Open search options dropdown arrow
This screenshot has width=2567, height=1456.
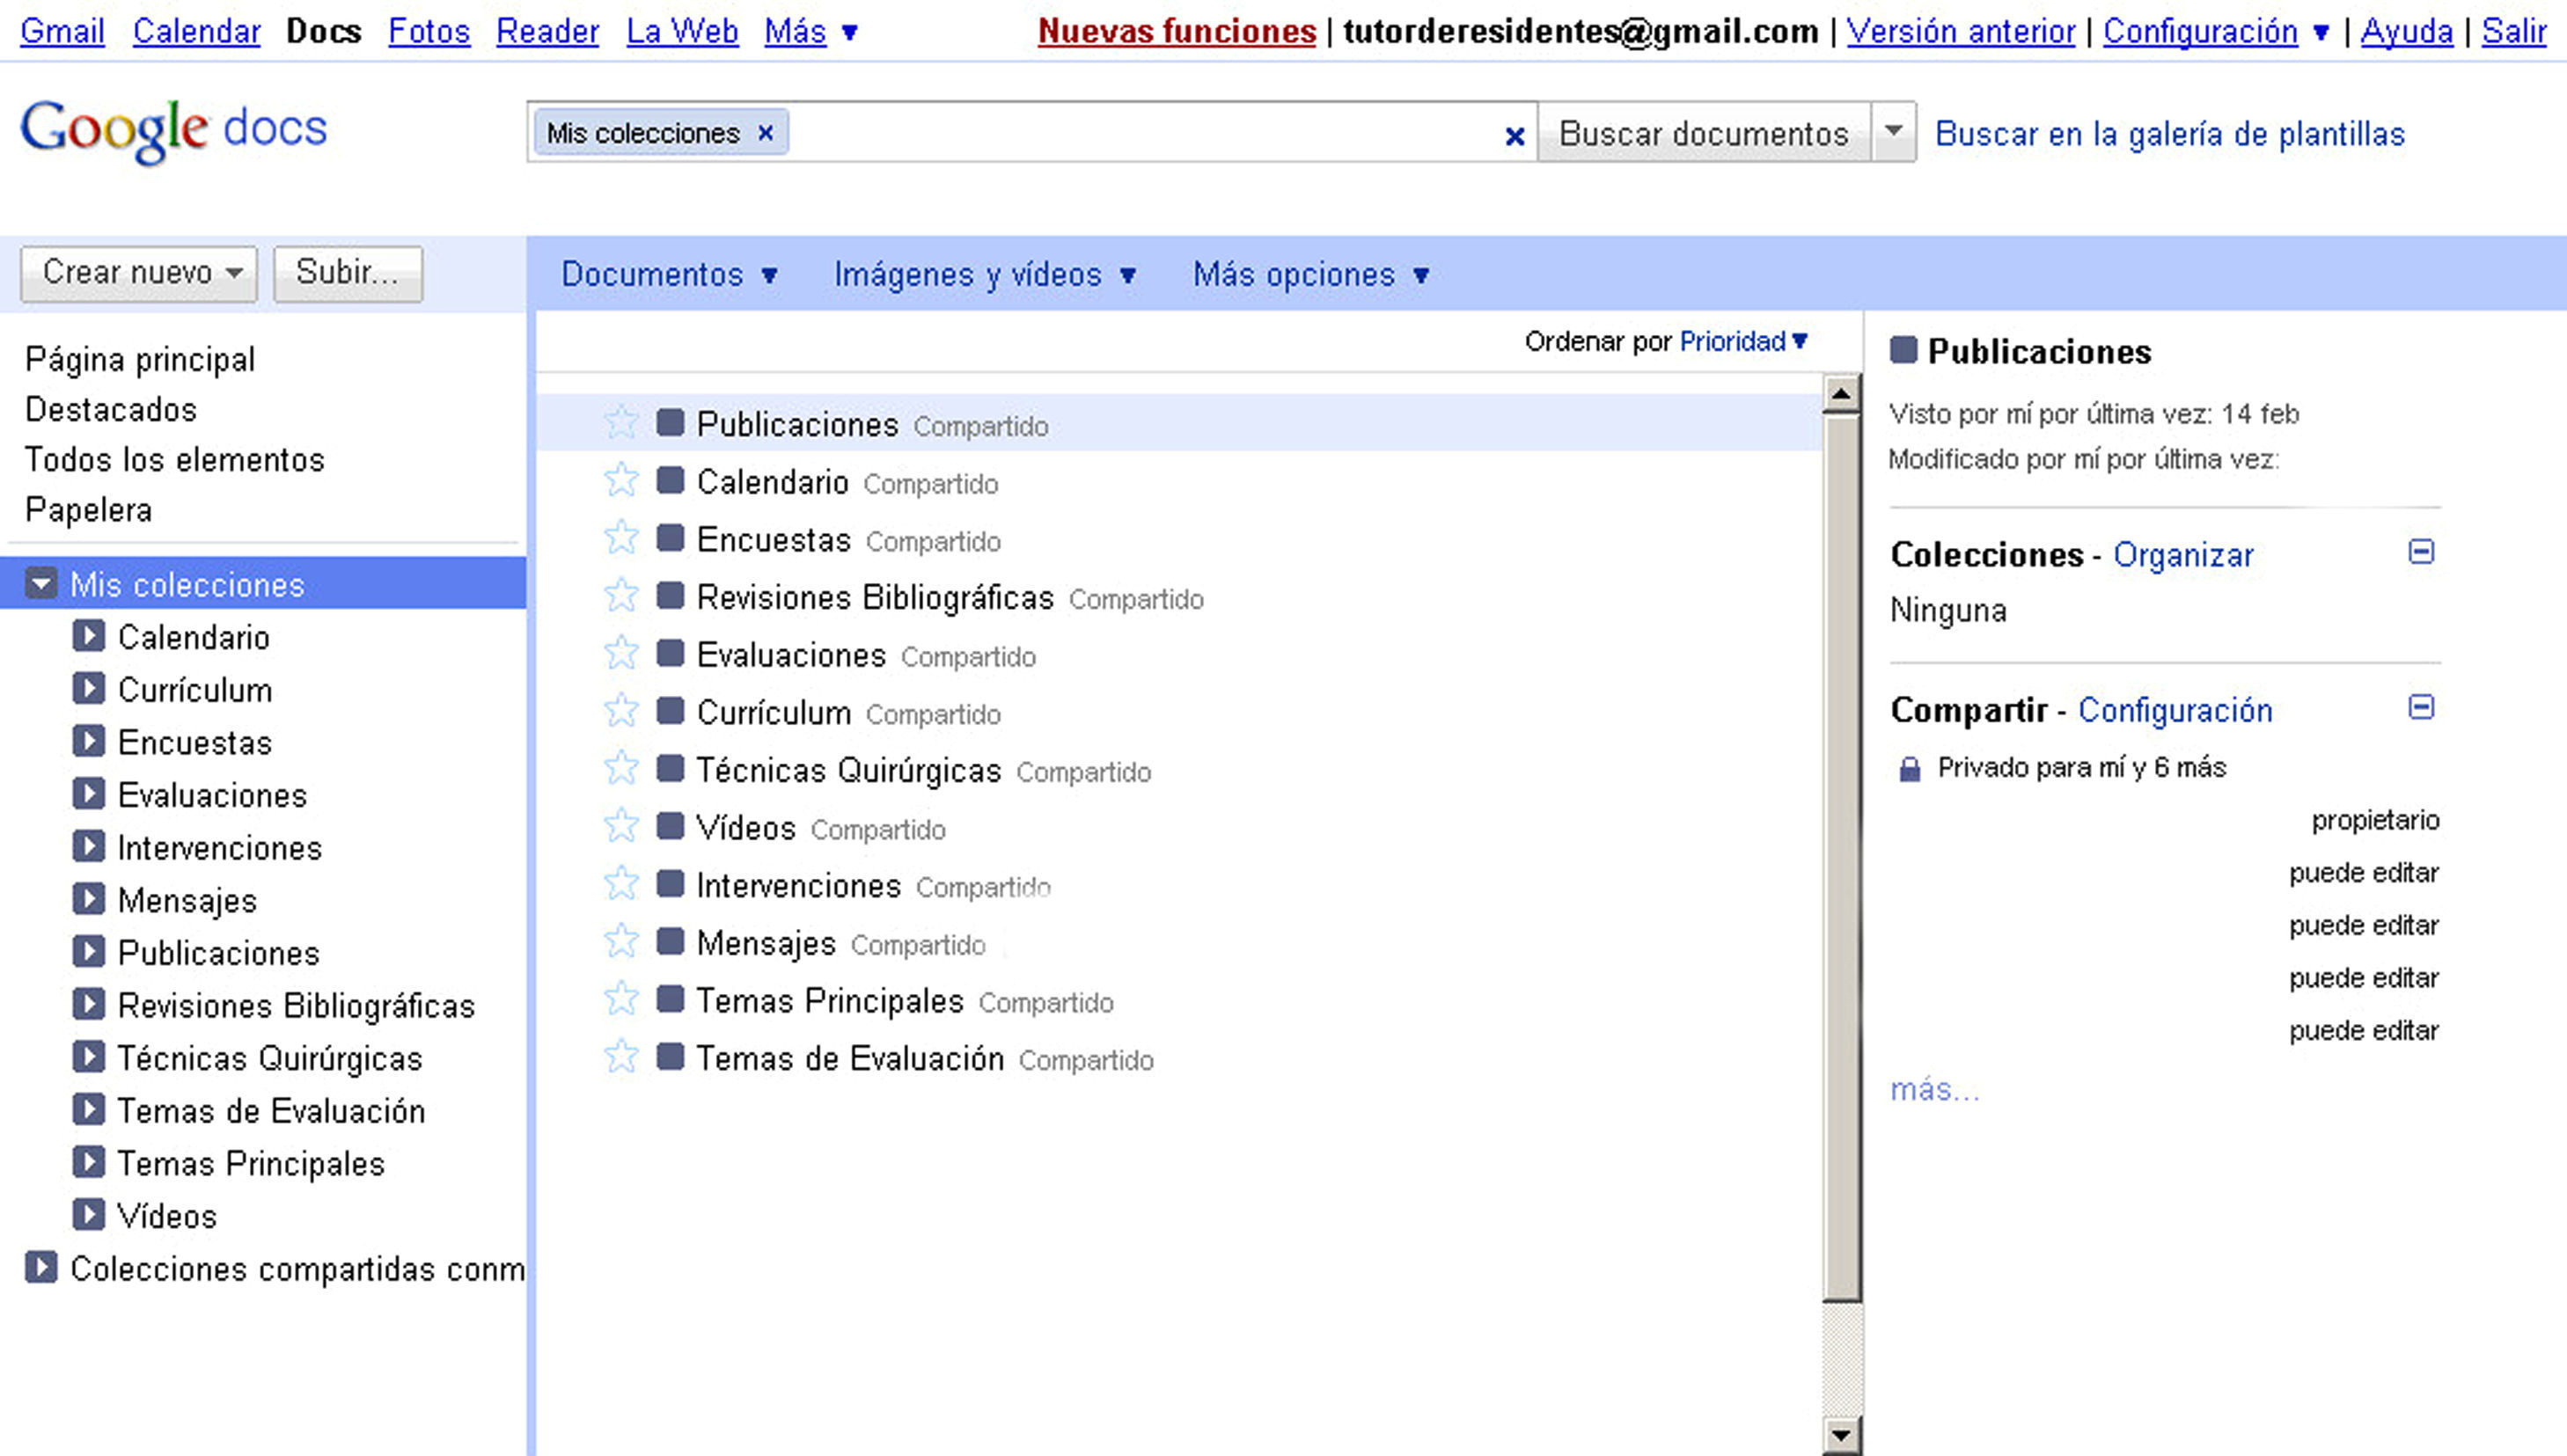[1893, 131]
